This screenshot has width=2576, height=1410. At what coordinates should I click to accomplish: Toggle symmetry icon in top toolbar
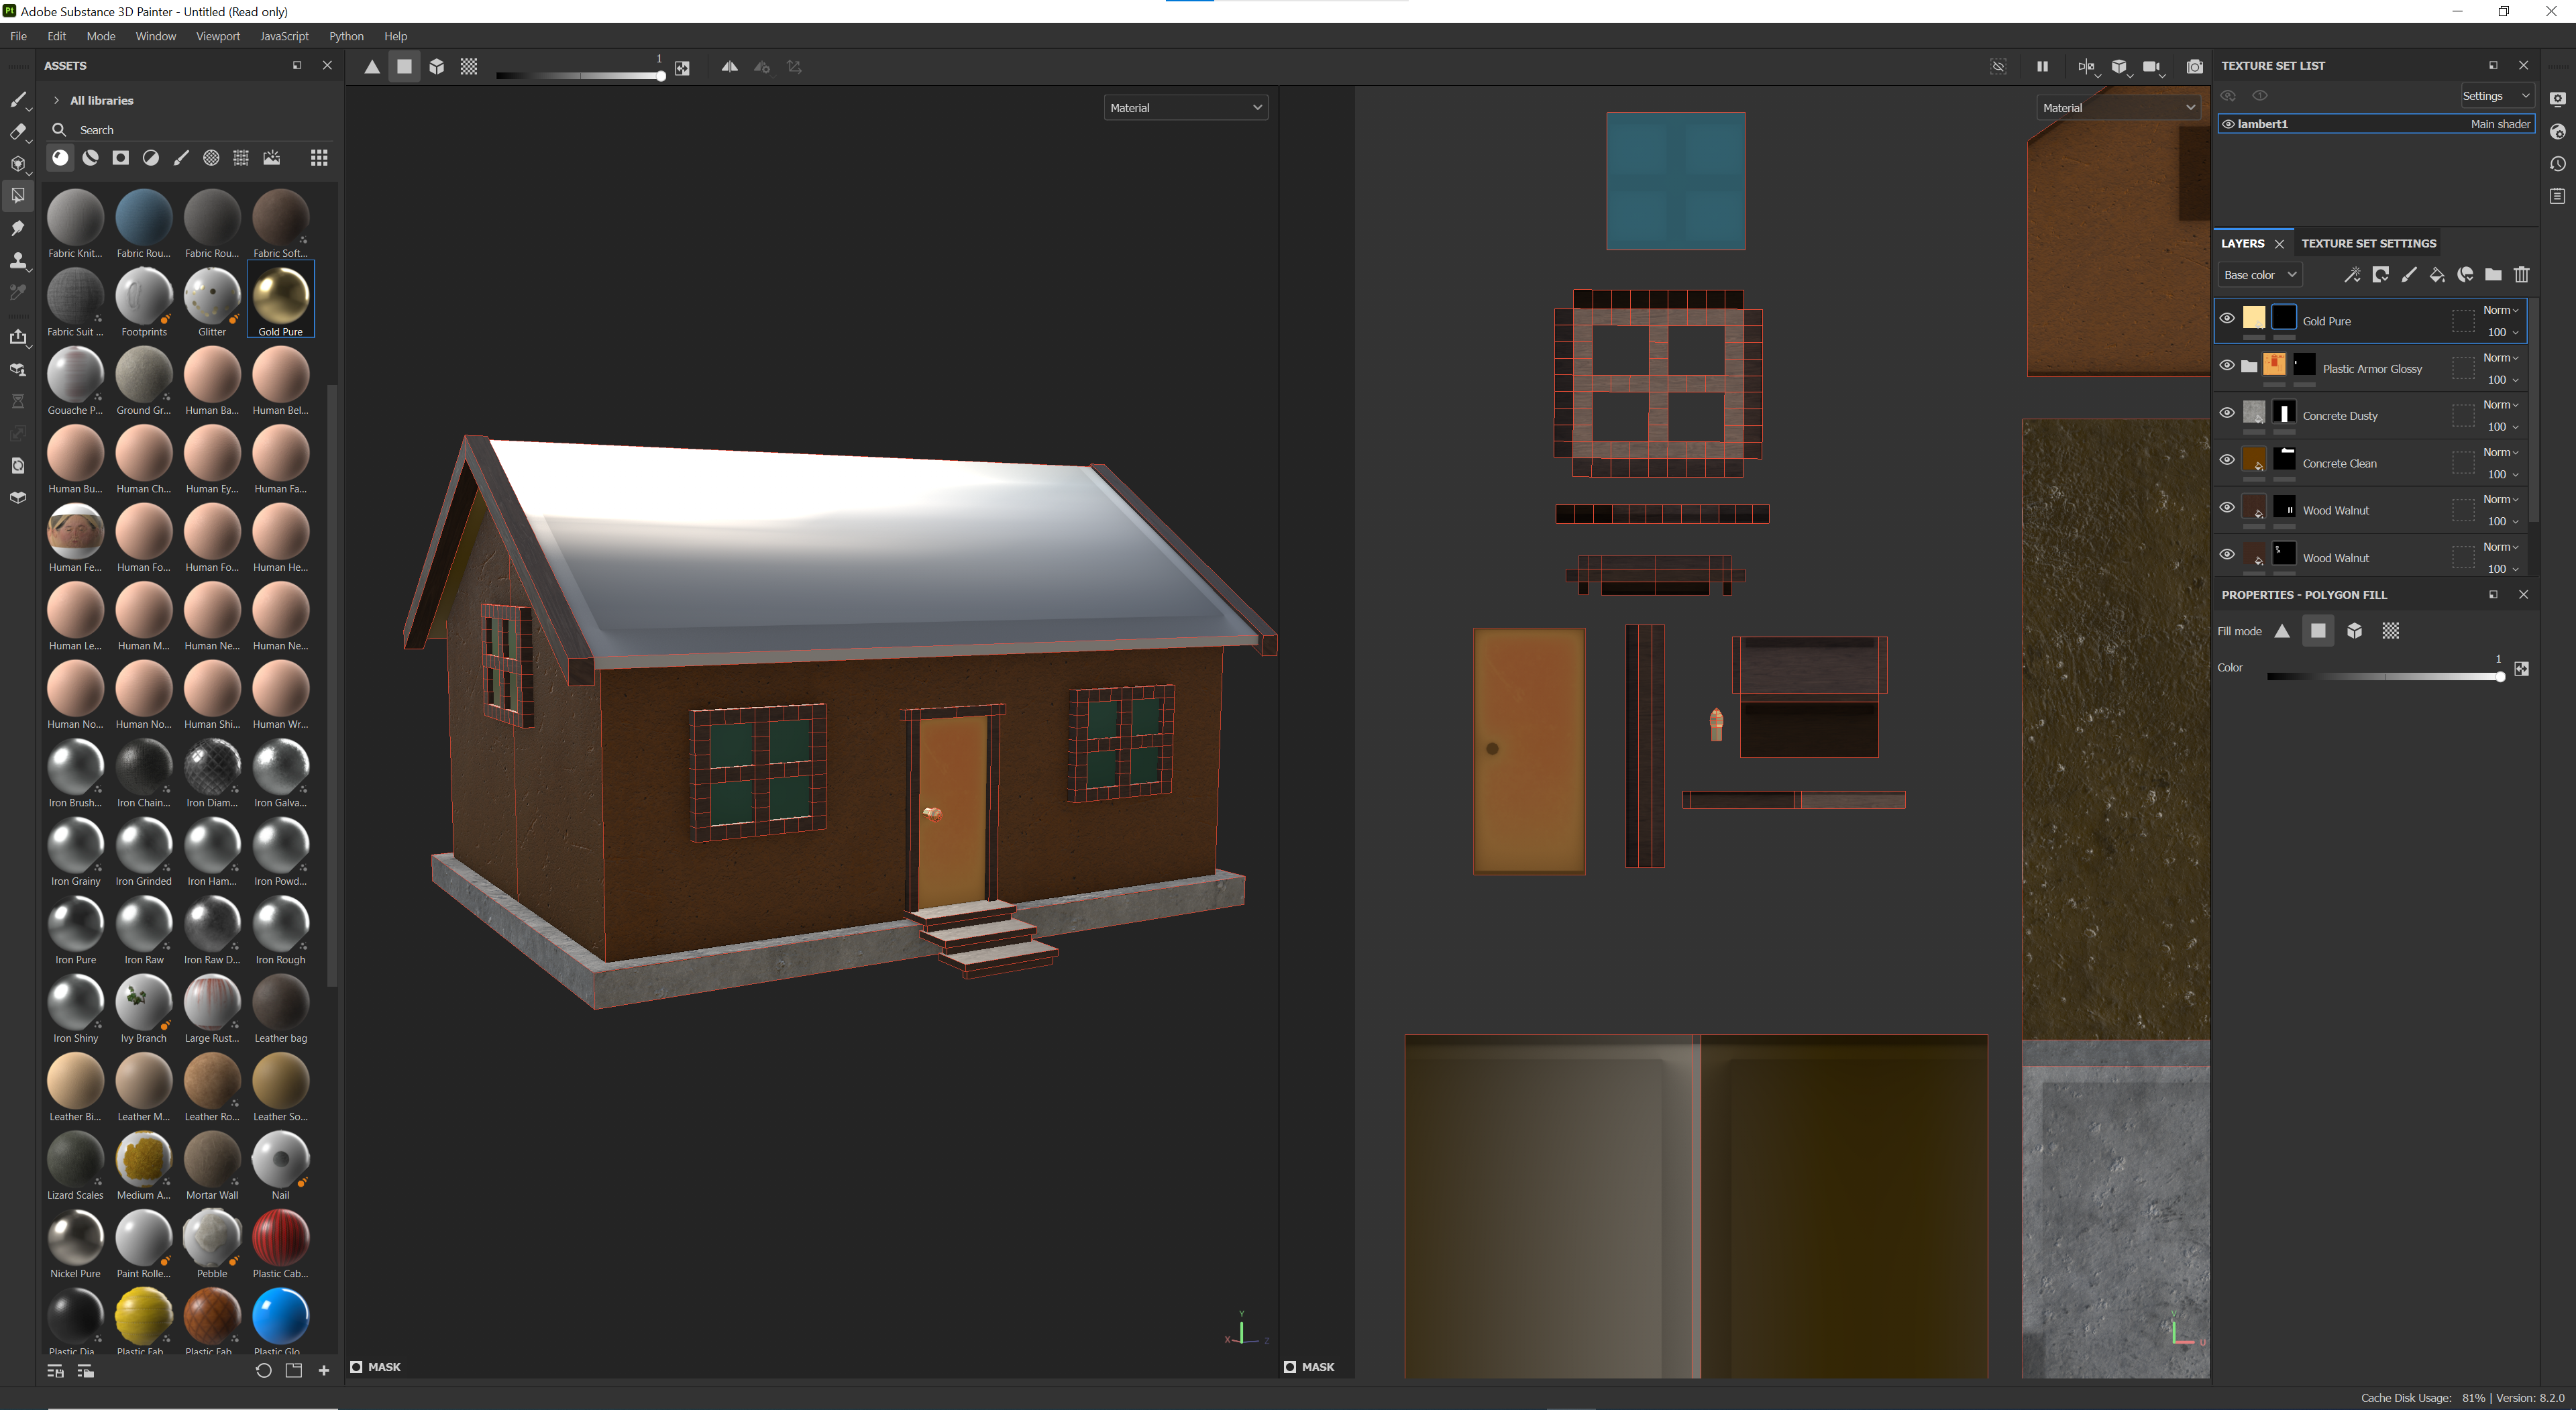[x=730, y=67]
